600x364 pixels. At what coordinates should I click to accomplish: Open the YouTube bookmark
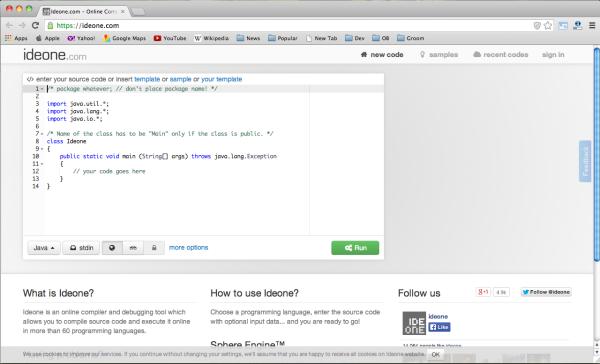pyautogui.click(x=170, y=38)
